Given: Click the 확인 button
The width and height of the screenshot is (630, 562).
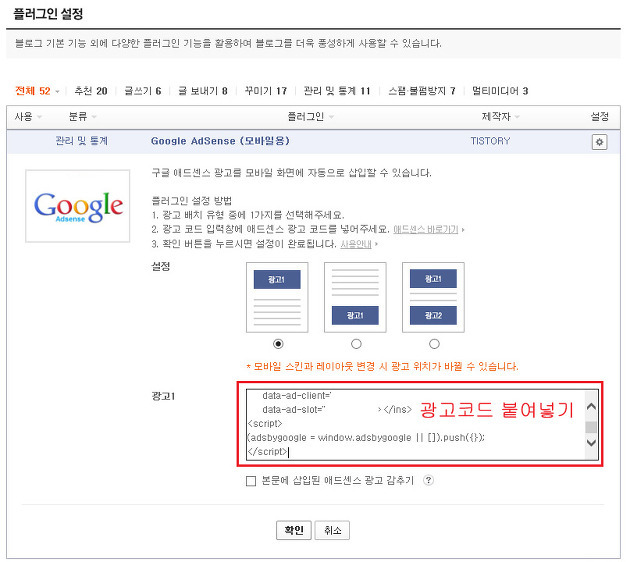Looking at the screenshot, I should 294,530.
